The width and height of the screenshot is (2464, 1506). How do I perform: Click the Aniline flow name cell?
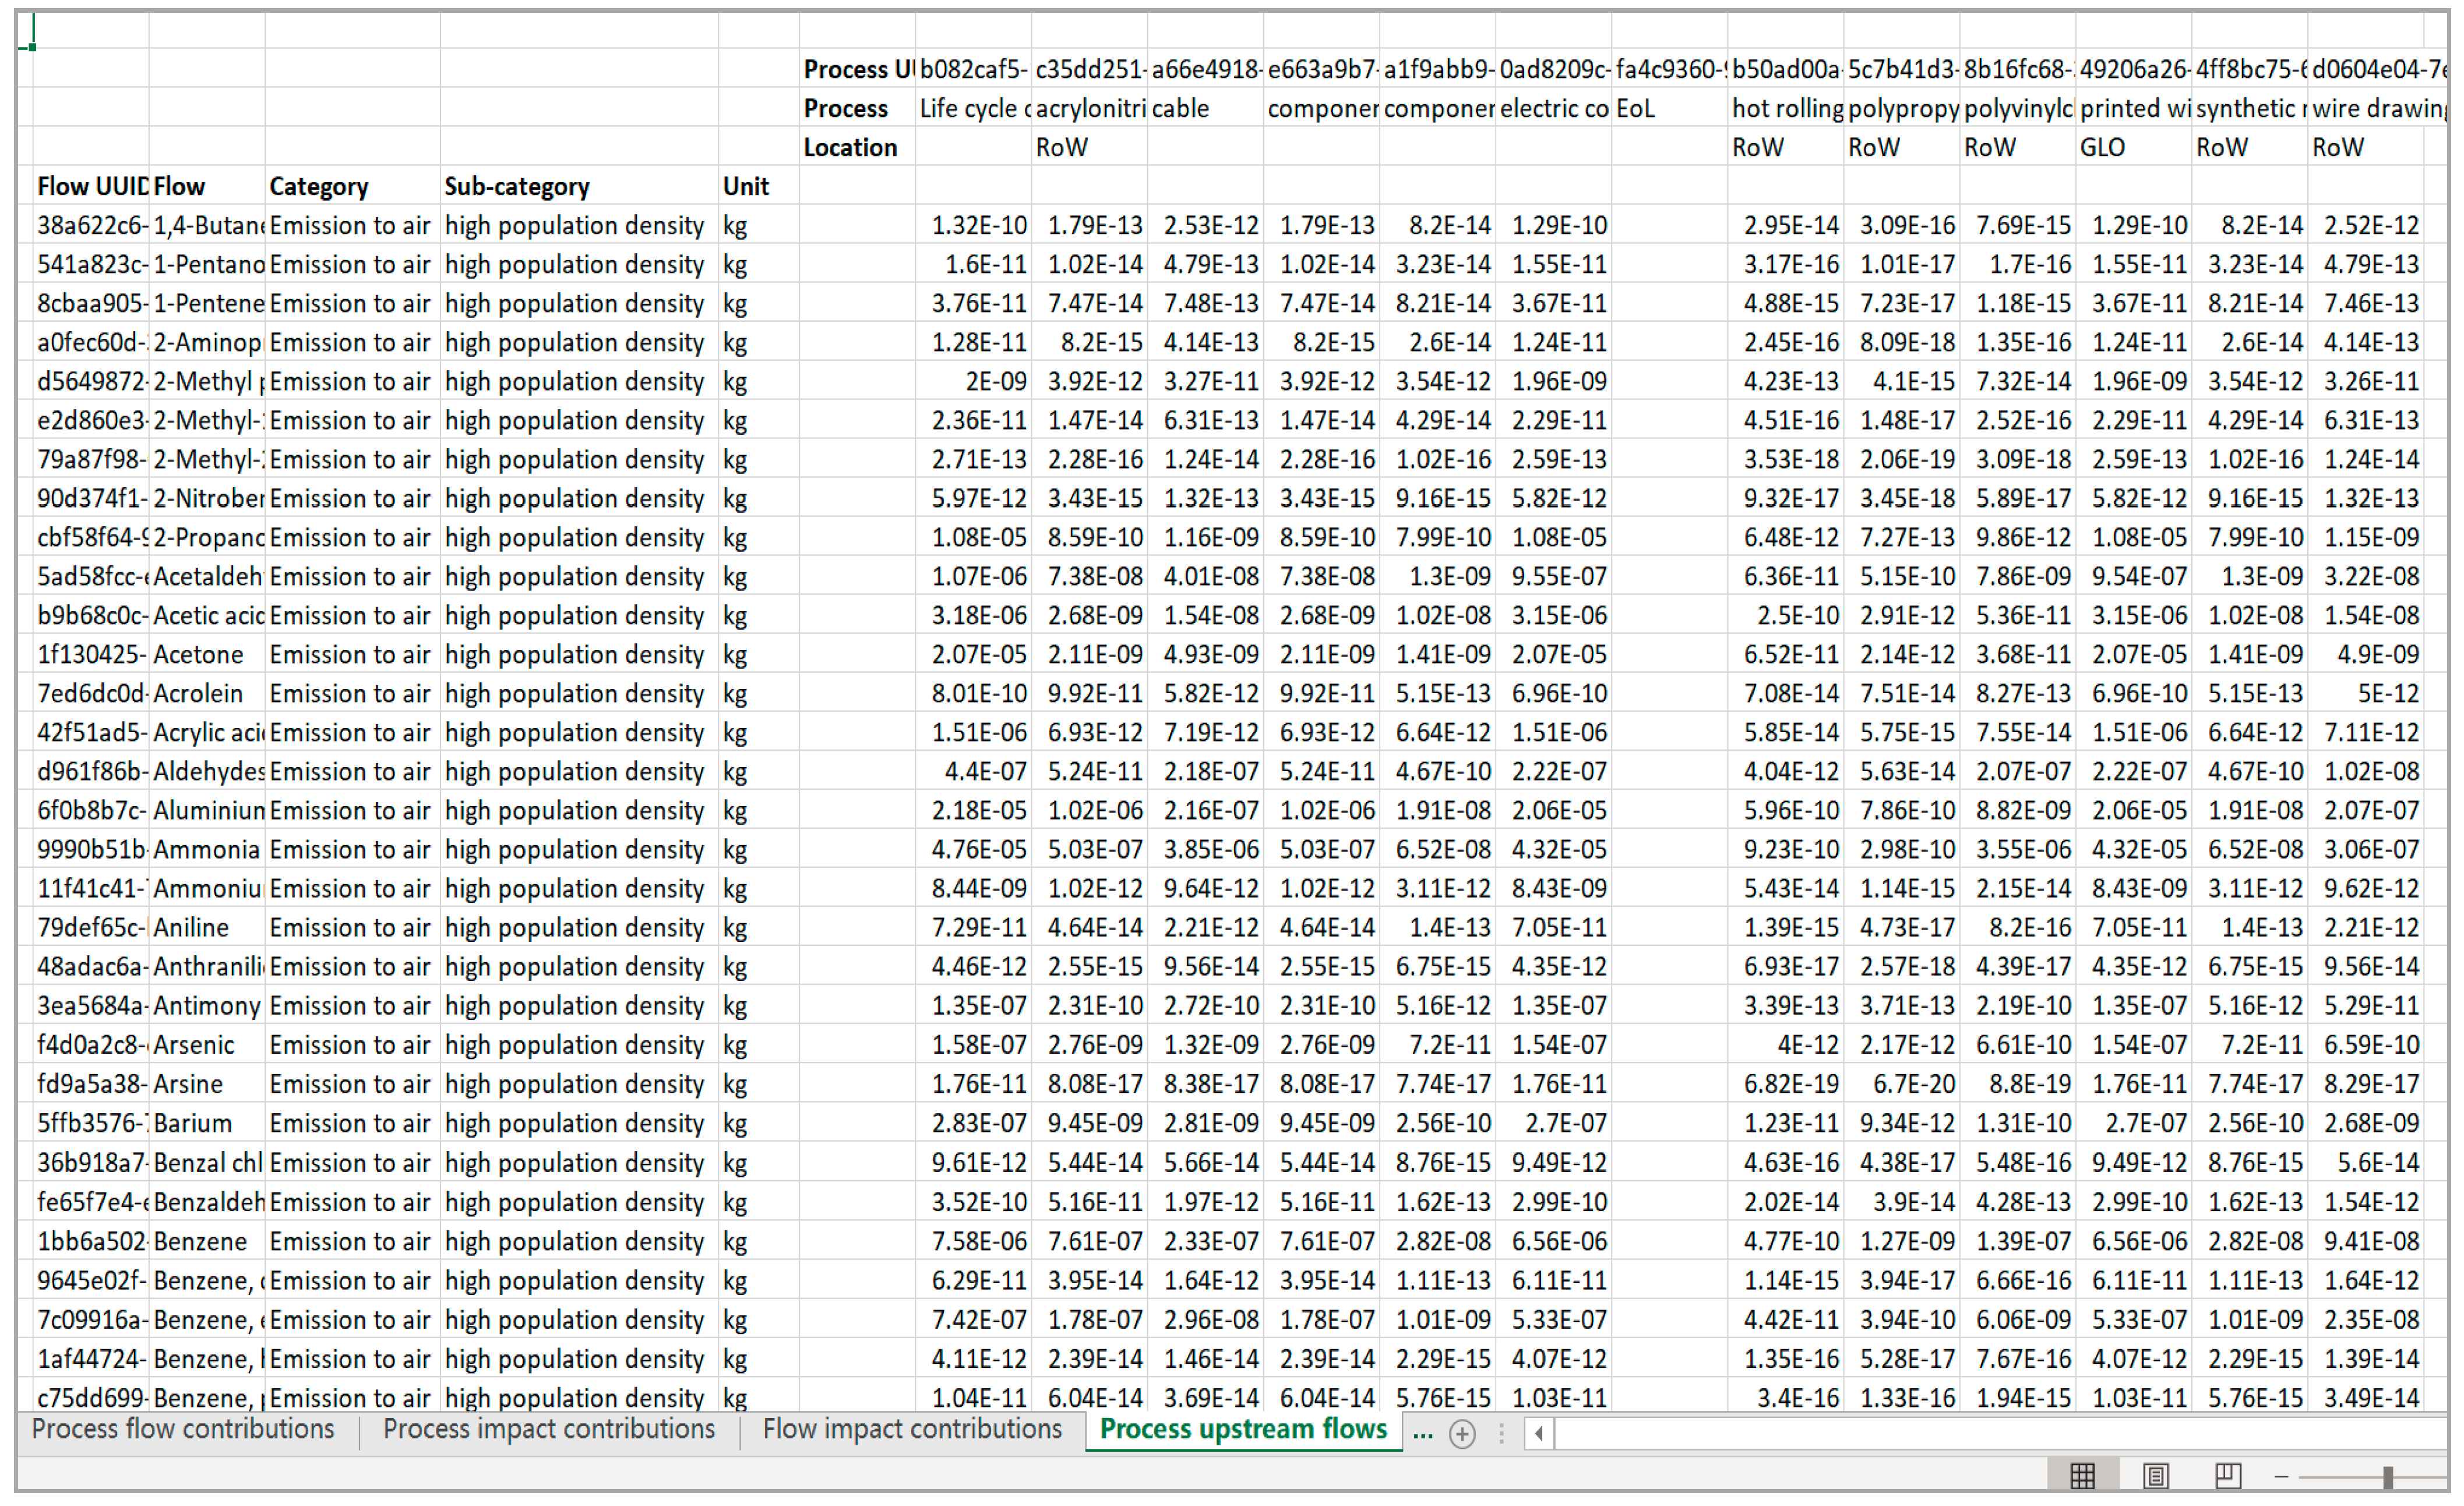point(207,928)
